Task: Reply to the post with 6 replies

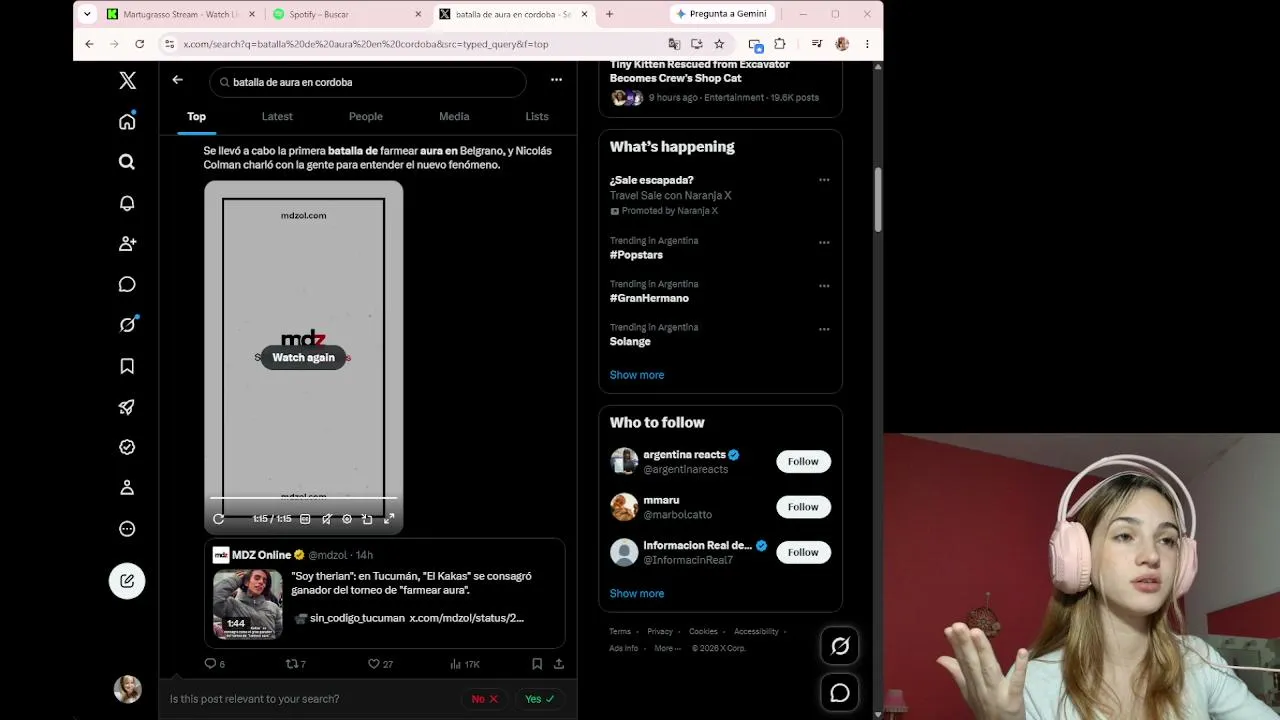Action: 215,664
